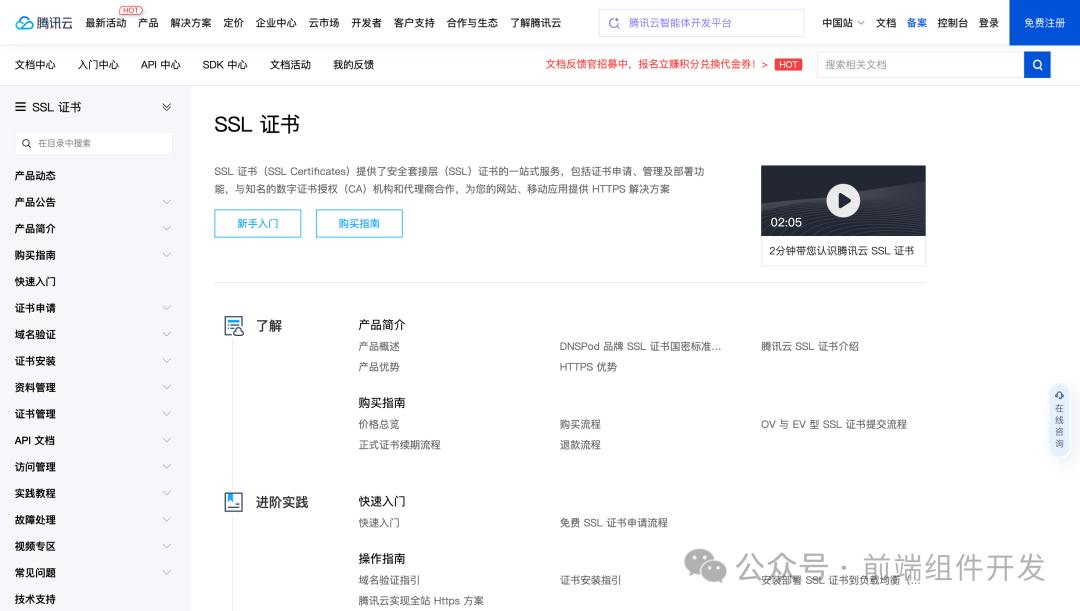The height and width of the screenshot is (611, 1080).
Task: Open 解决方案 top menu
Action: click(191, 23)
